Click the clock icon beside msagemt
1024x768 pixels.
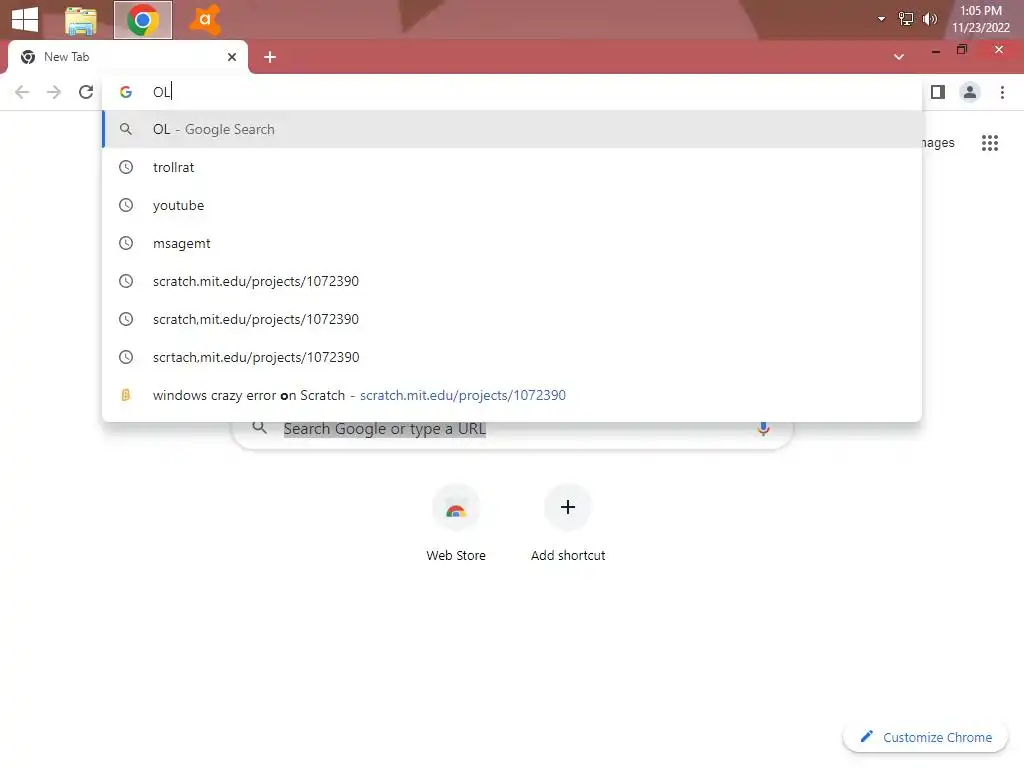click(126, 243)
